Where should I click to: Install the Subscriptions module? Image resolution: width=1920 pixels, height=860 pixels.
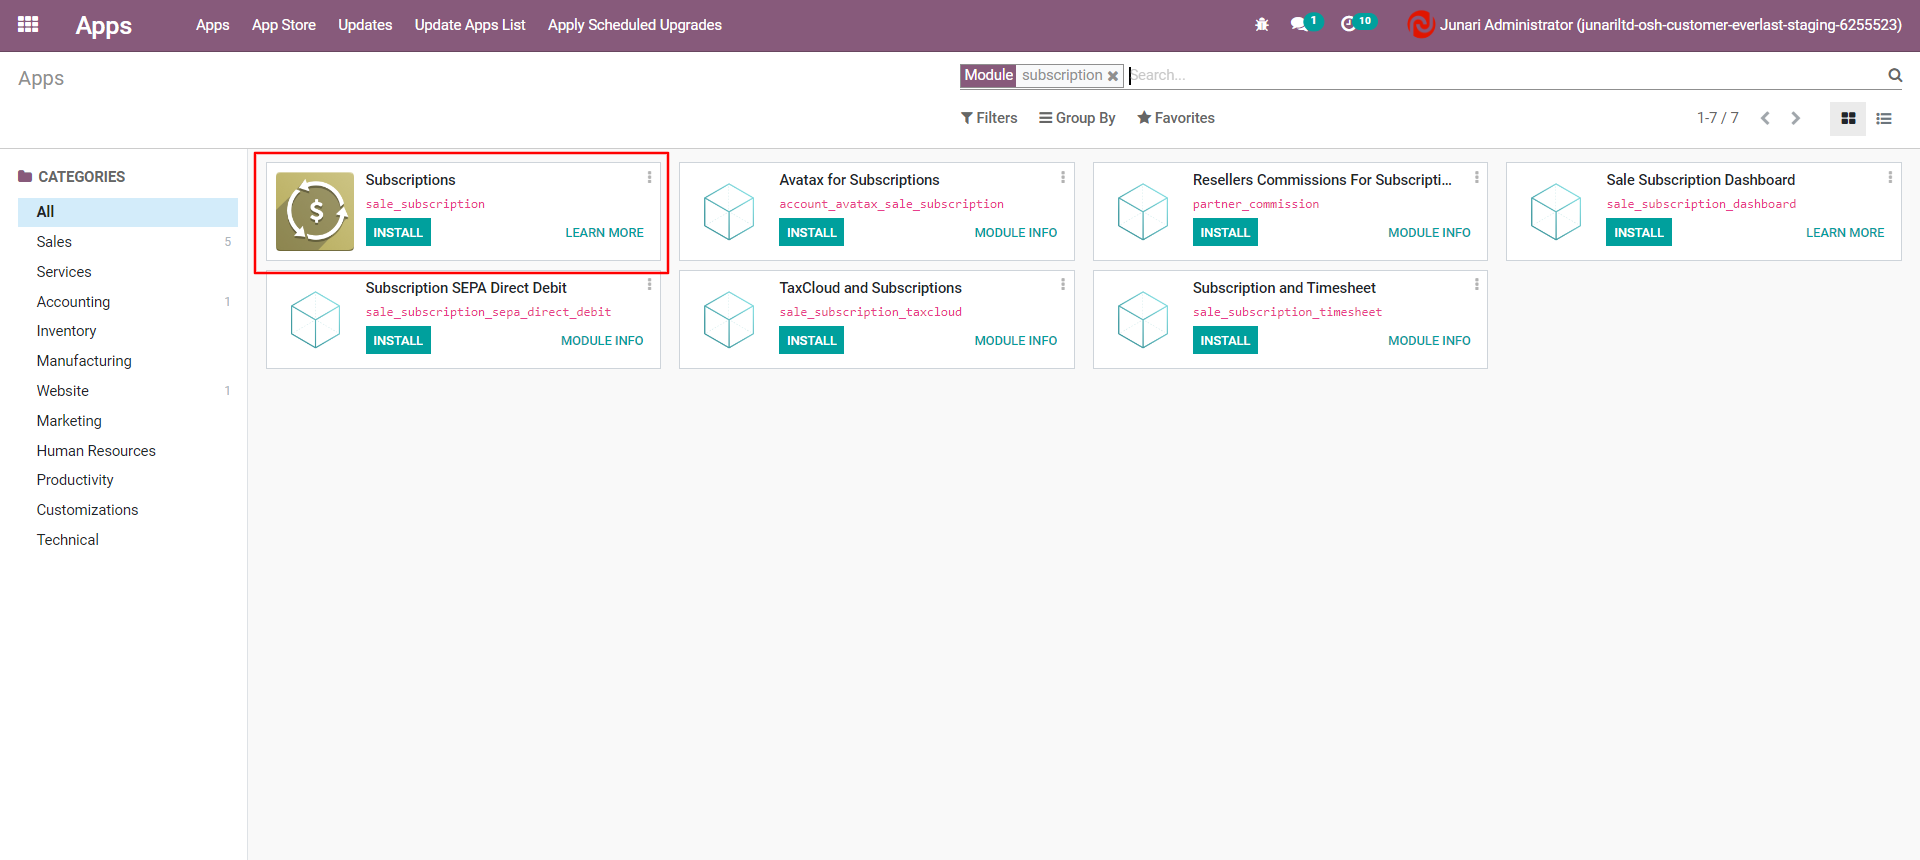398,233
